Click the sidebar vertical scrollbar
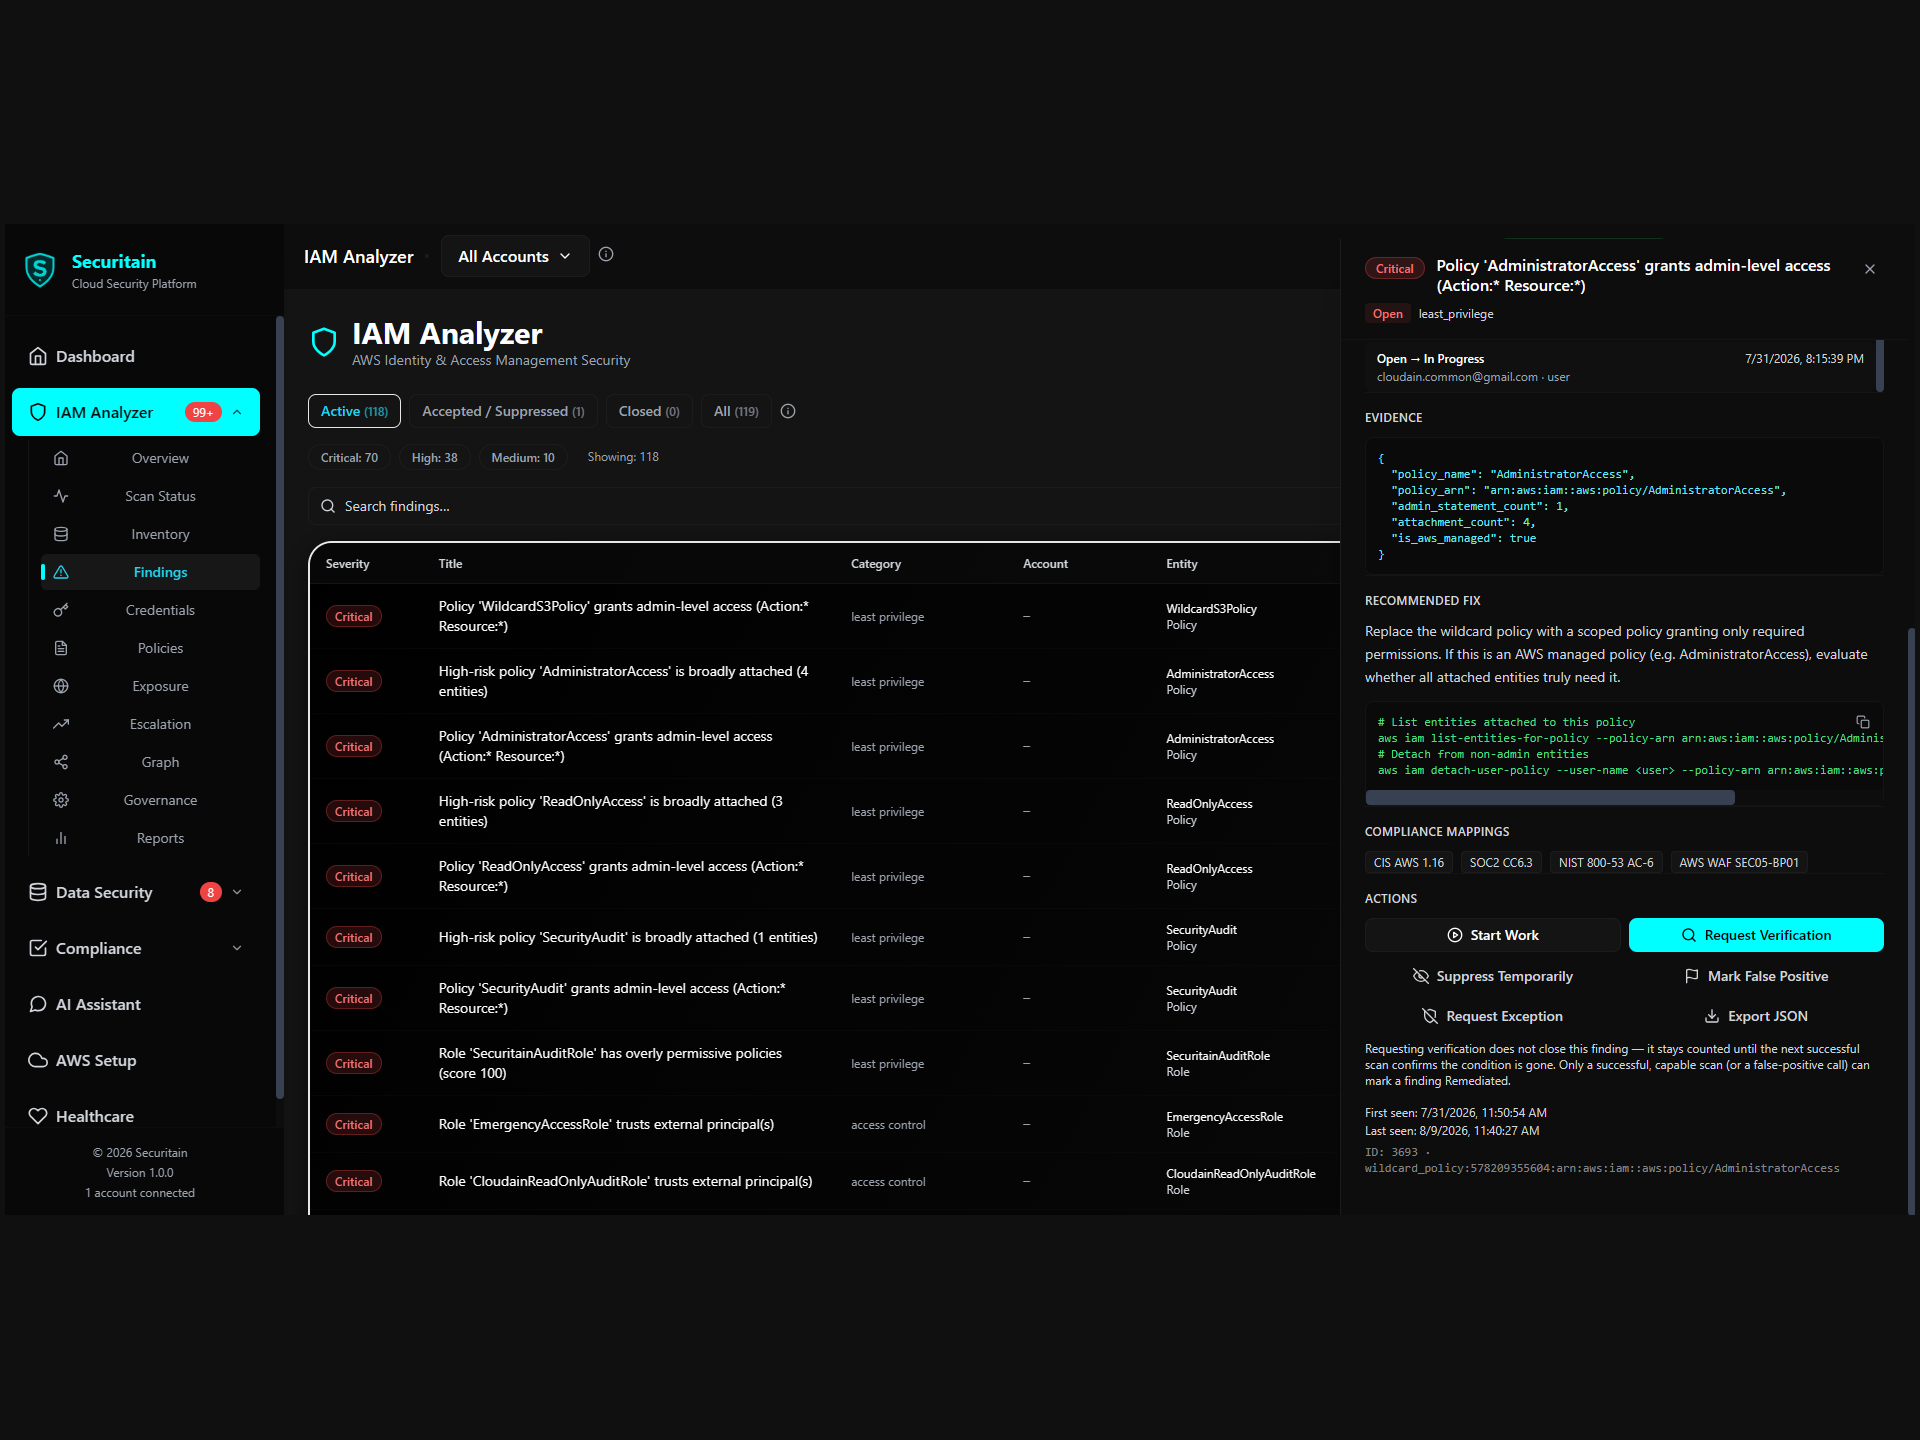This screenshot has width=1920, height=1440. tap(279, 708)
